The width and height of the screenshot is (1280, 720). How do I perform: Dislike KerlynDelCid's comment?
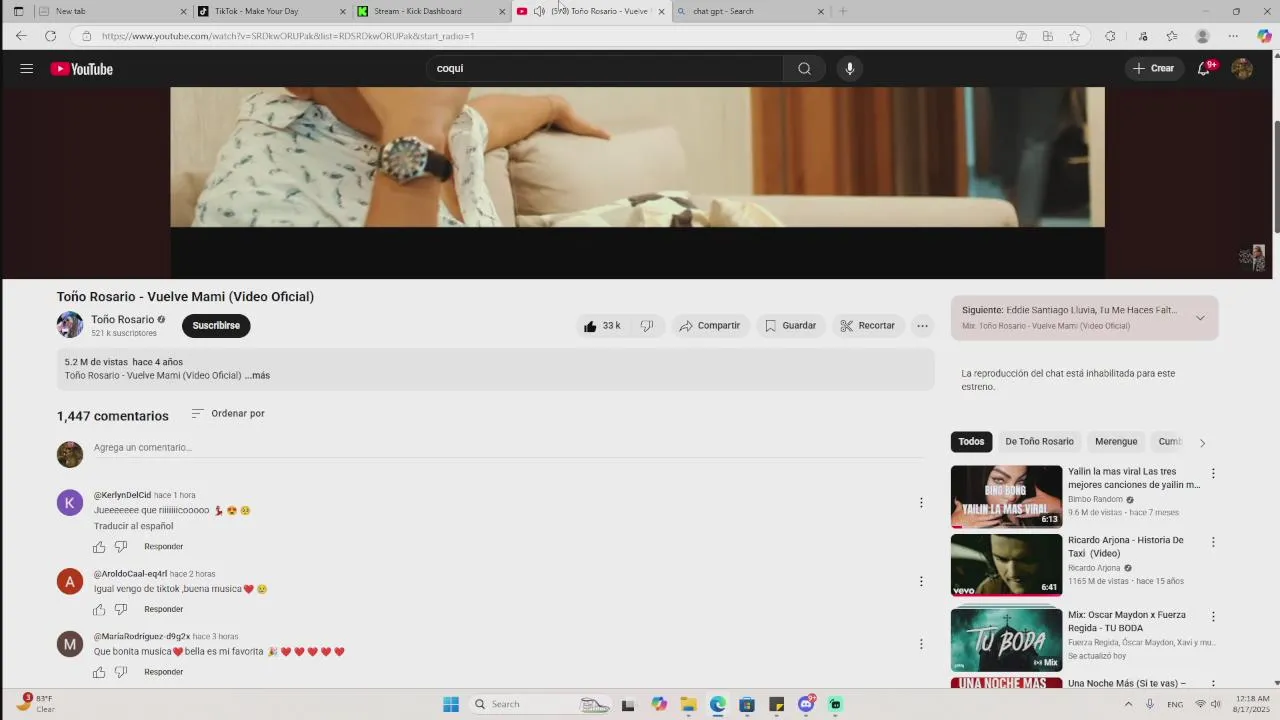pos(121,547)
